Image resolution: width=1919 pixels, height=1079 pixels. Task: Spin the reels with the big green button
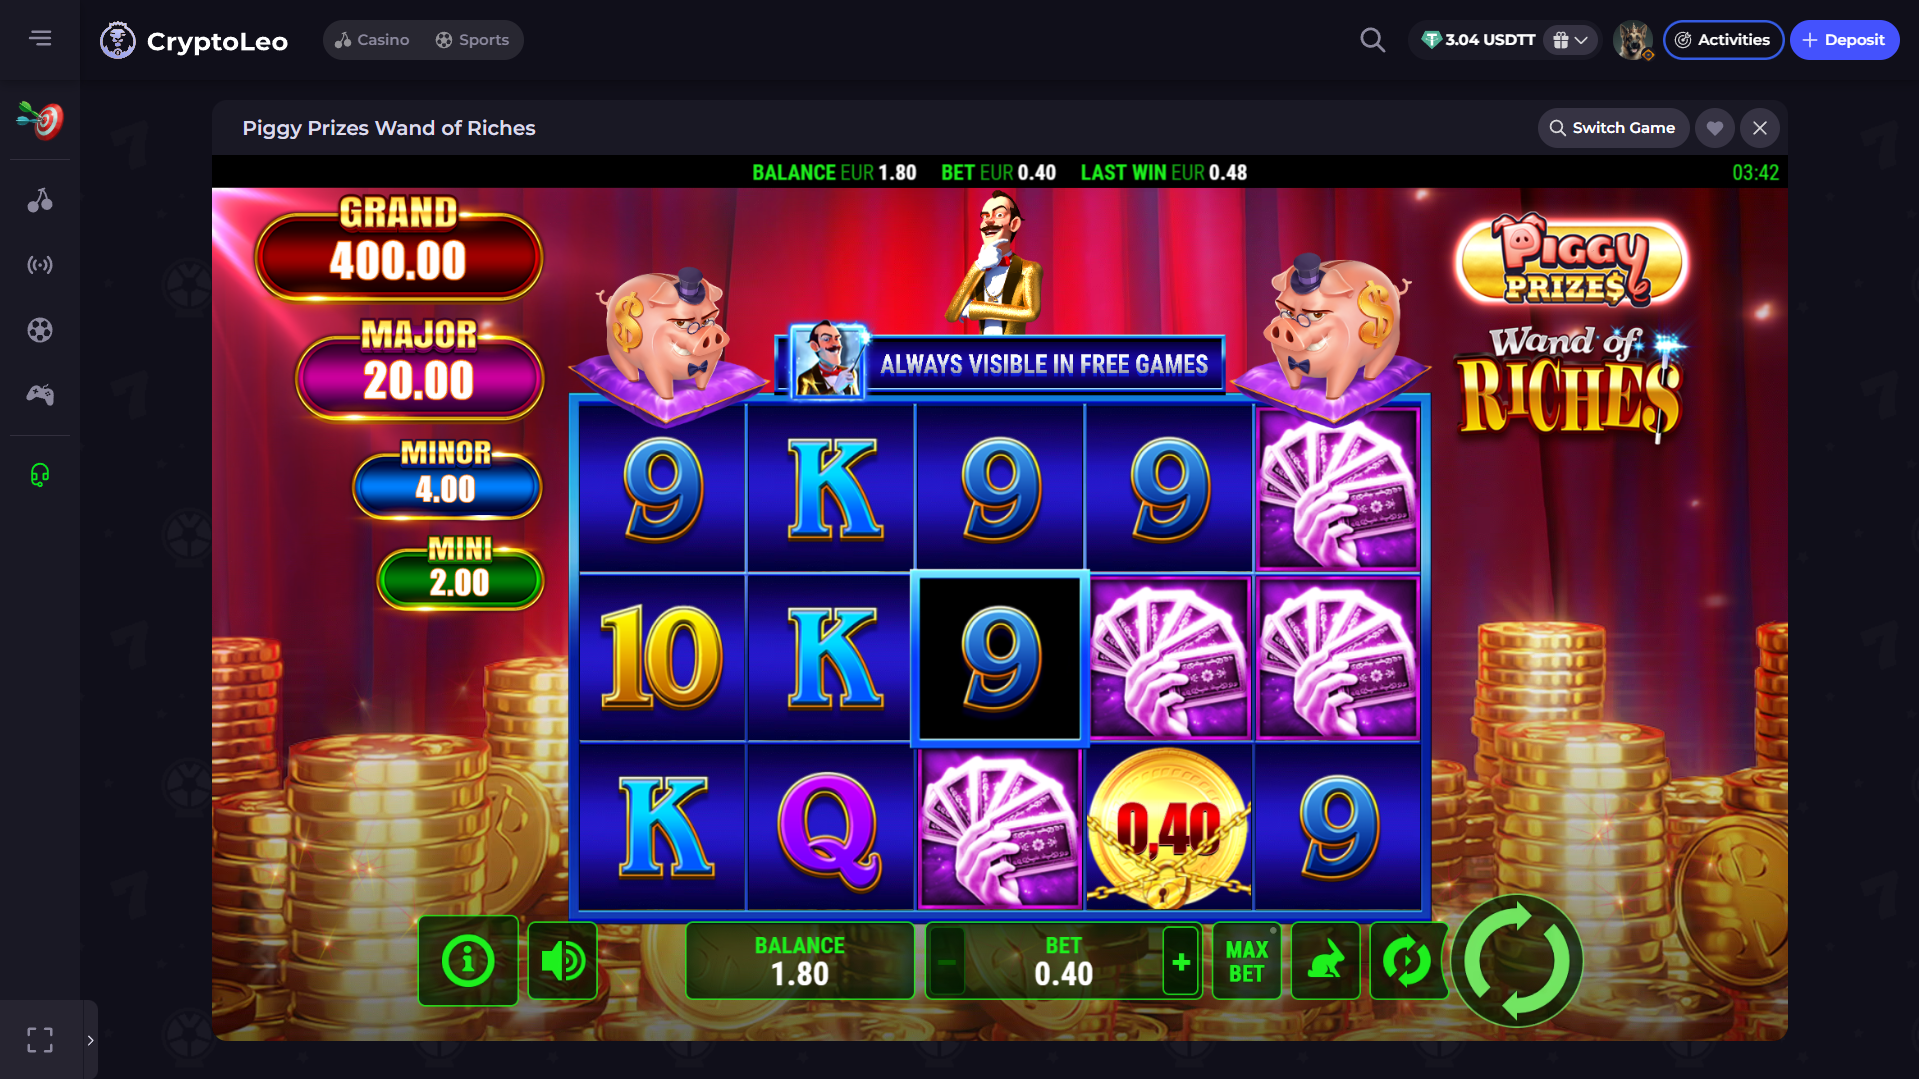[1517, 961]
